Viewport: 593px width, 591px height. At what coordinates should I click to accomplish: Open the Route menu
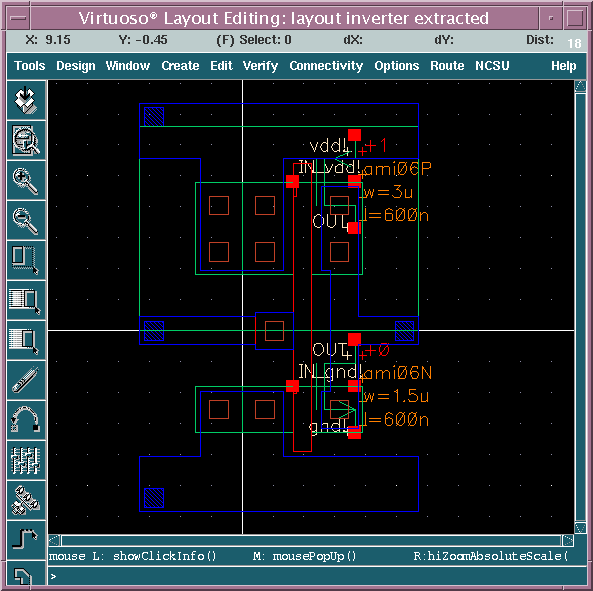[x=447, y=66]
